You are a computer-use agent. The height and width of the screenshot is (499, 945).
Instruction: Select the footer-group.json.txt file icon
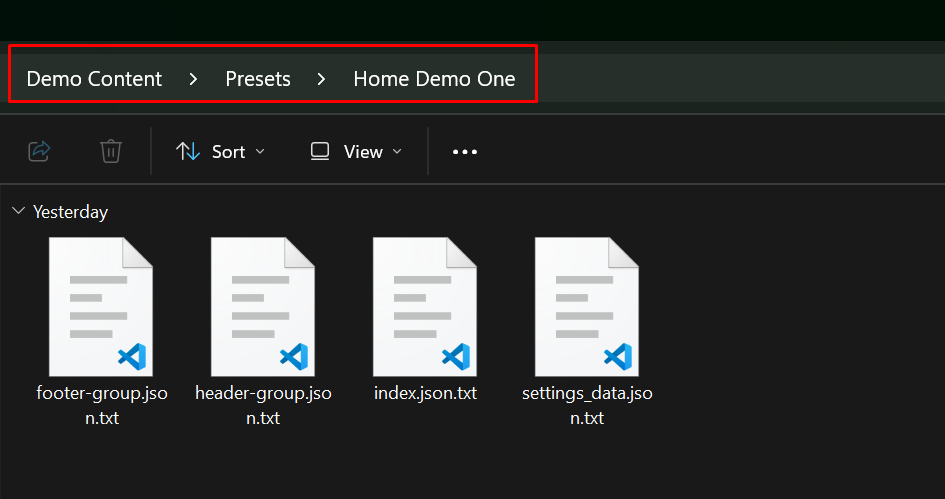[101, 307]
